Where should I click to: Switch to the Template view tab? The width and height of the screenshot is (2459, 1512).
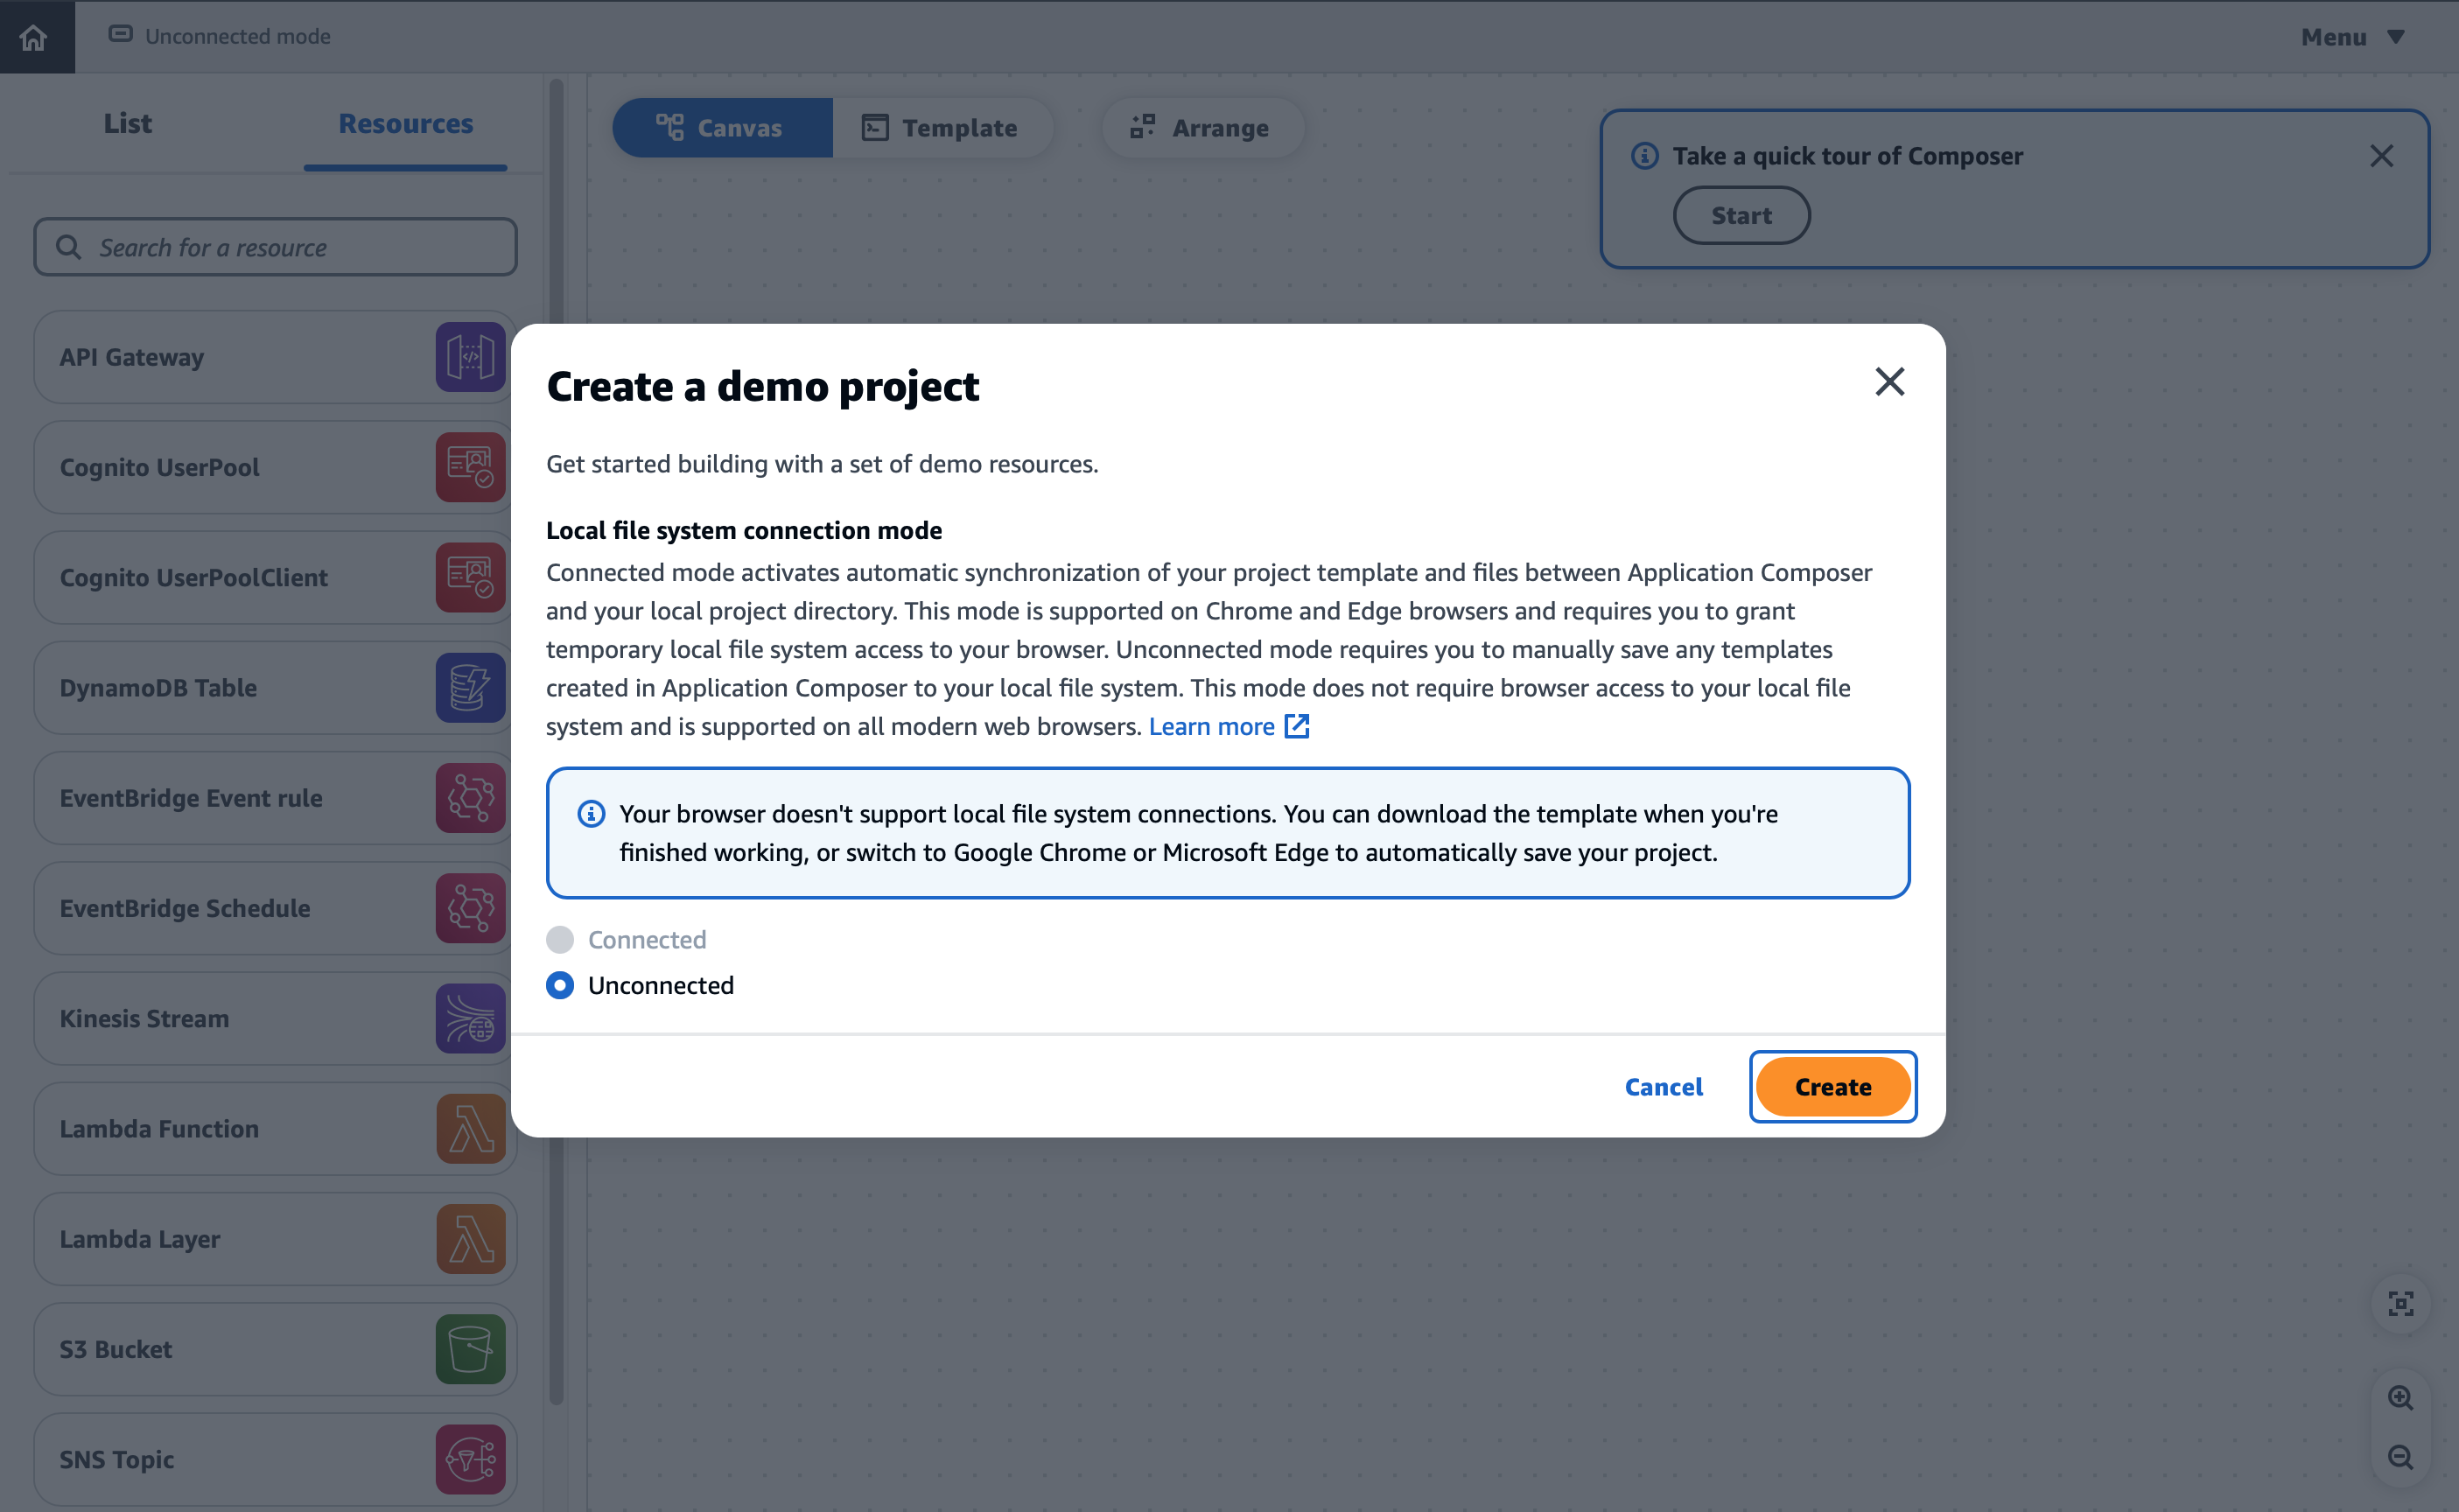(x=940, y=127)
